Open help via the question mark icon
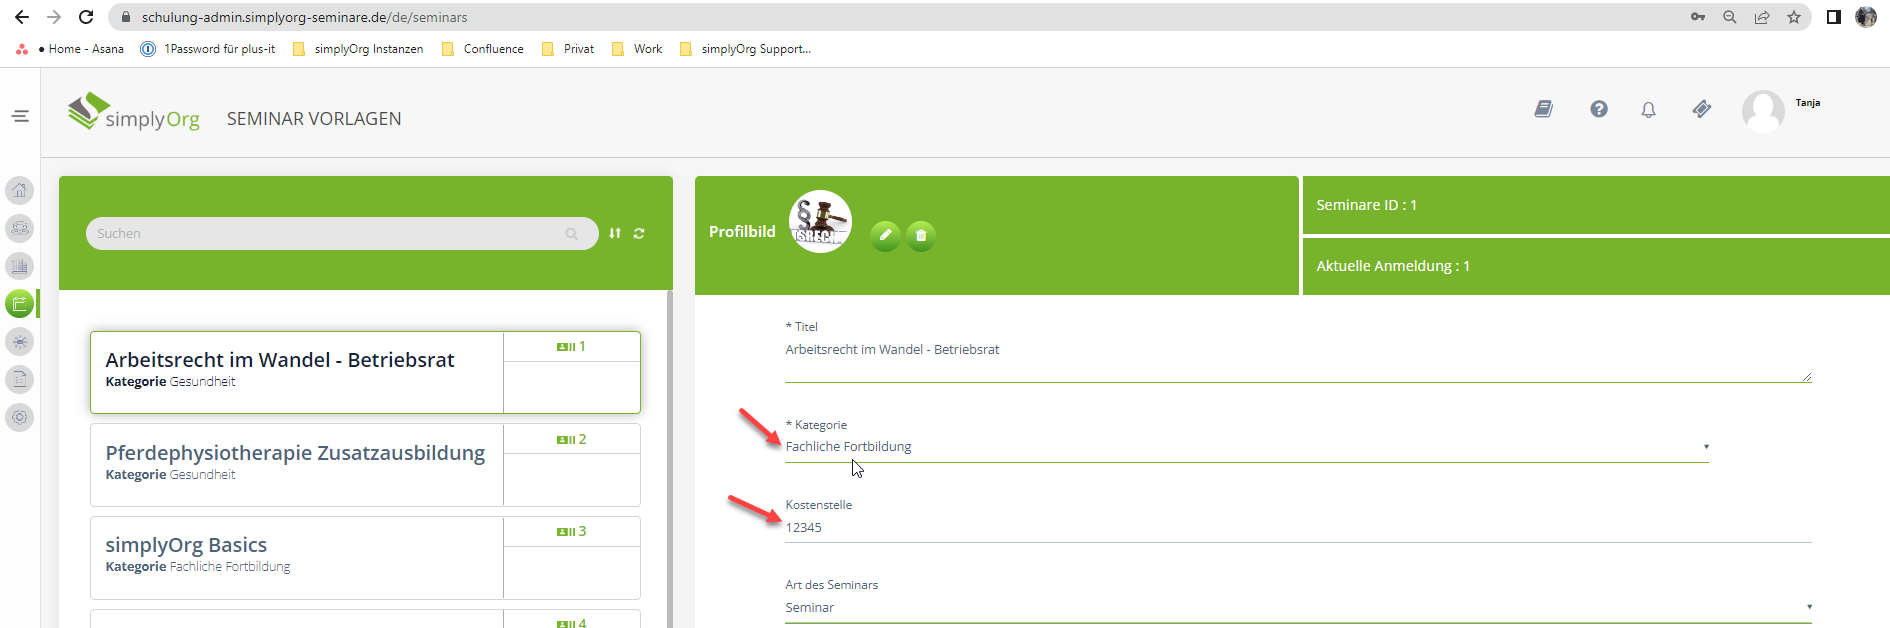The image size is (1890, 628). tap(1599, 109)
